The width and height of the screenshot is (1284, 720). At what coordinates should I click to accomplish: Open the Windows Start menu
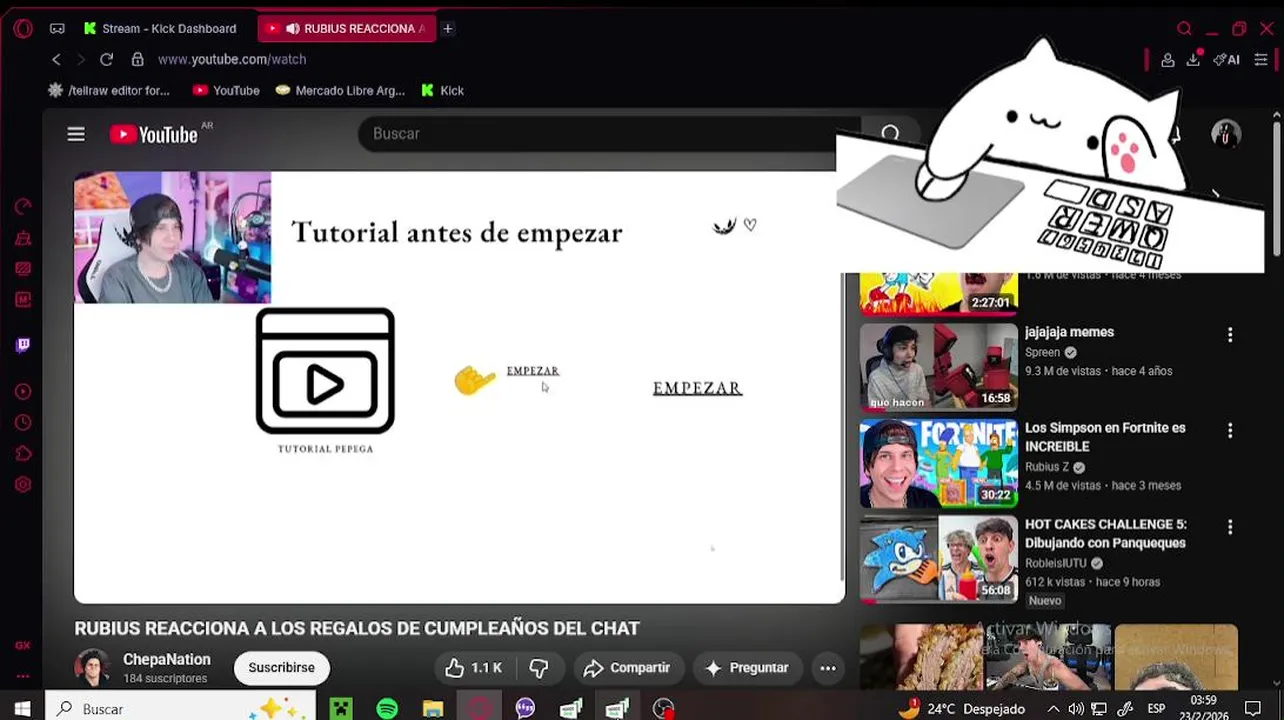coord(22,709)
